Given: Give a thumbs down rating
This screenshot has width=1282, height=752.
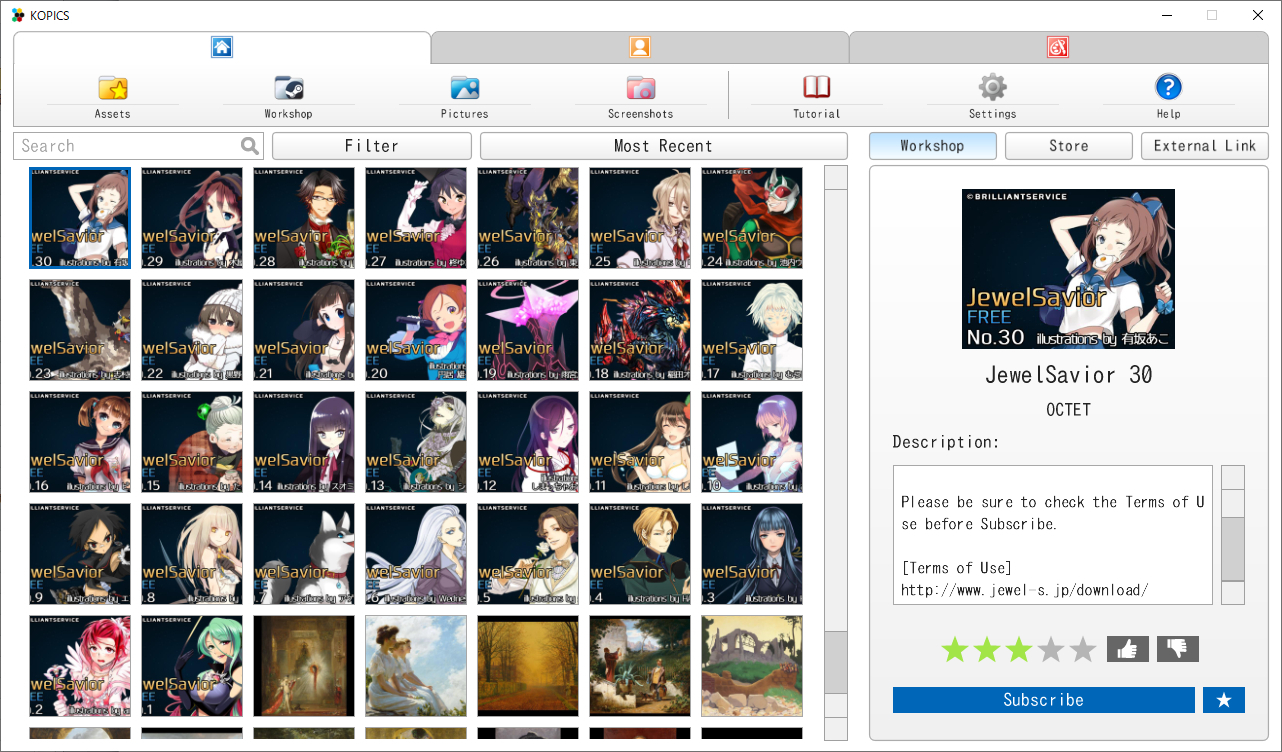Looking at the screenshot, I should [x=1177, y=649].
